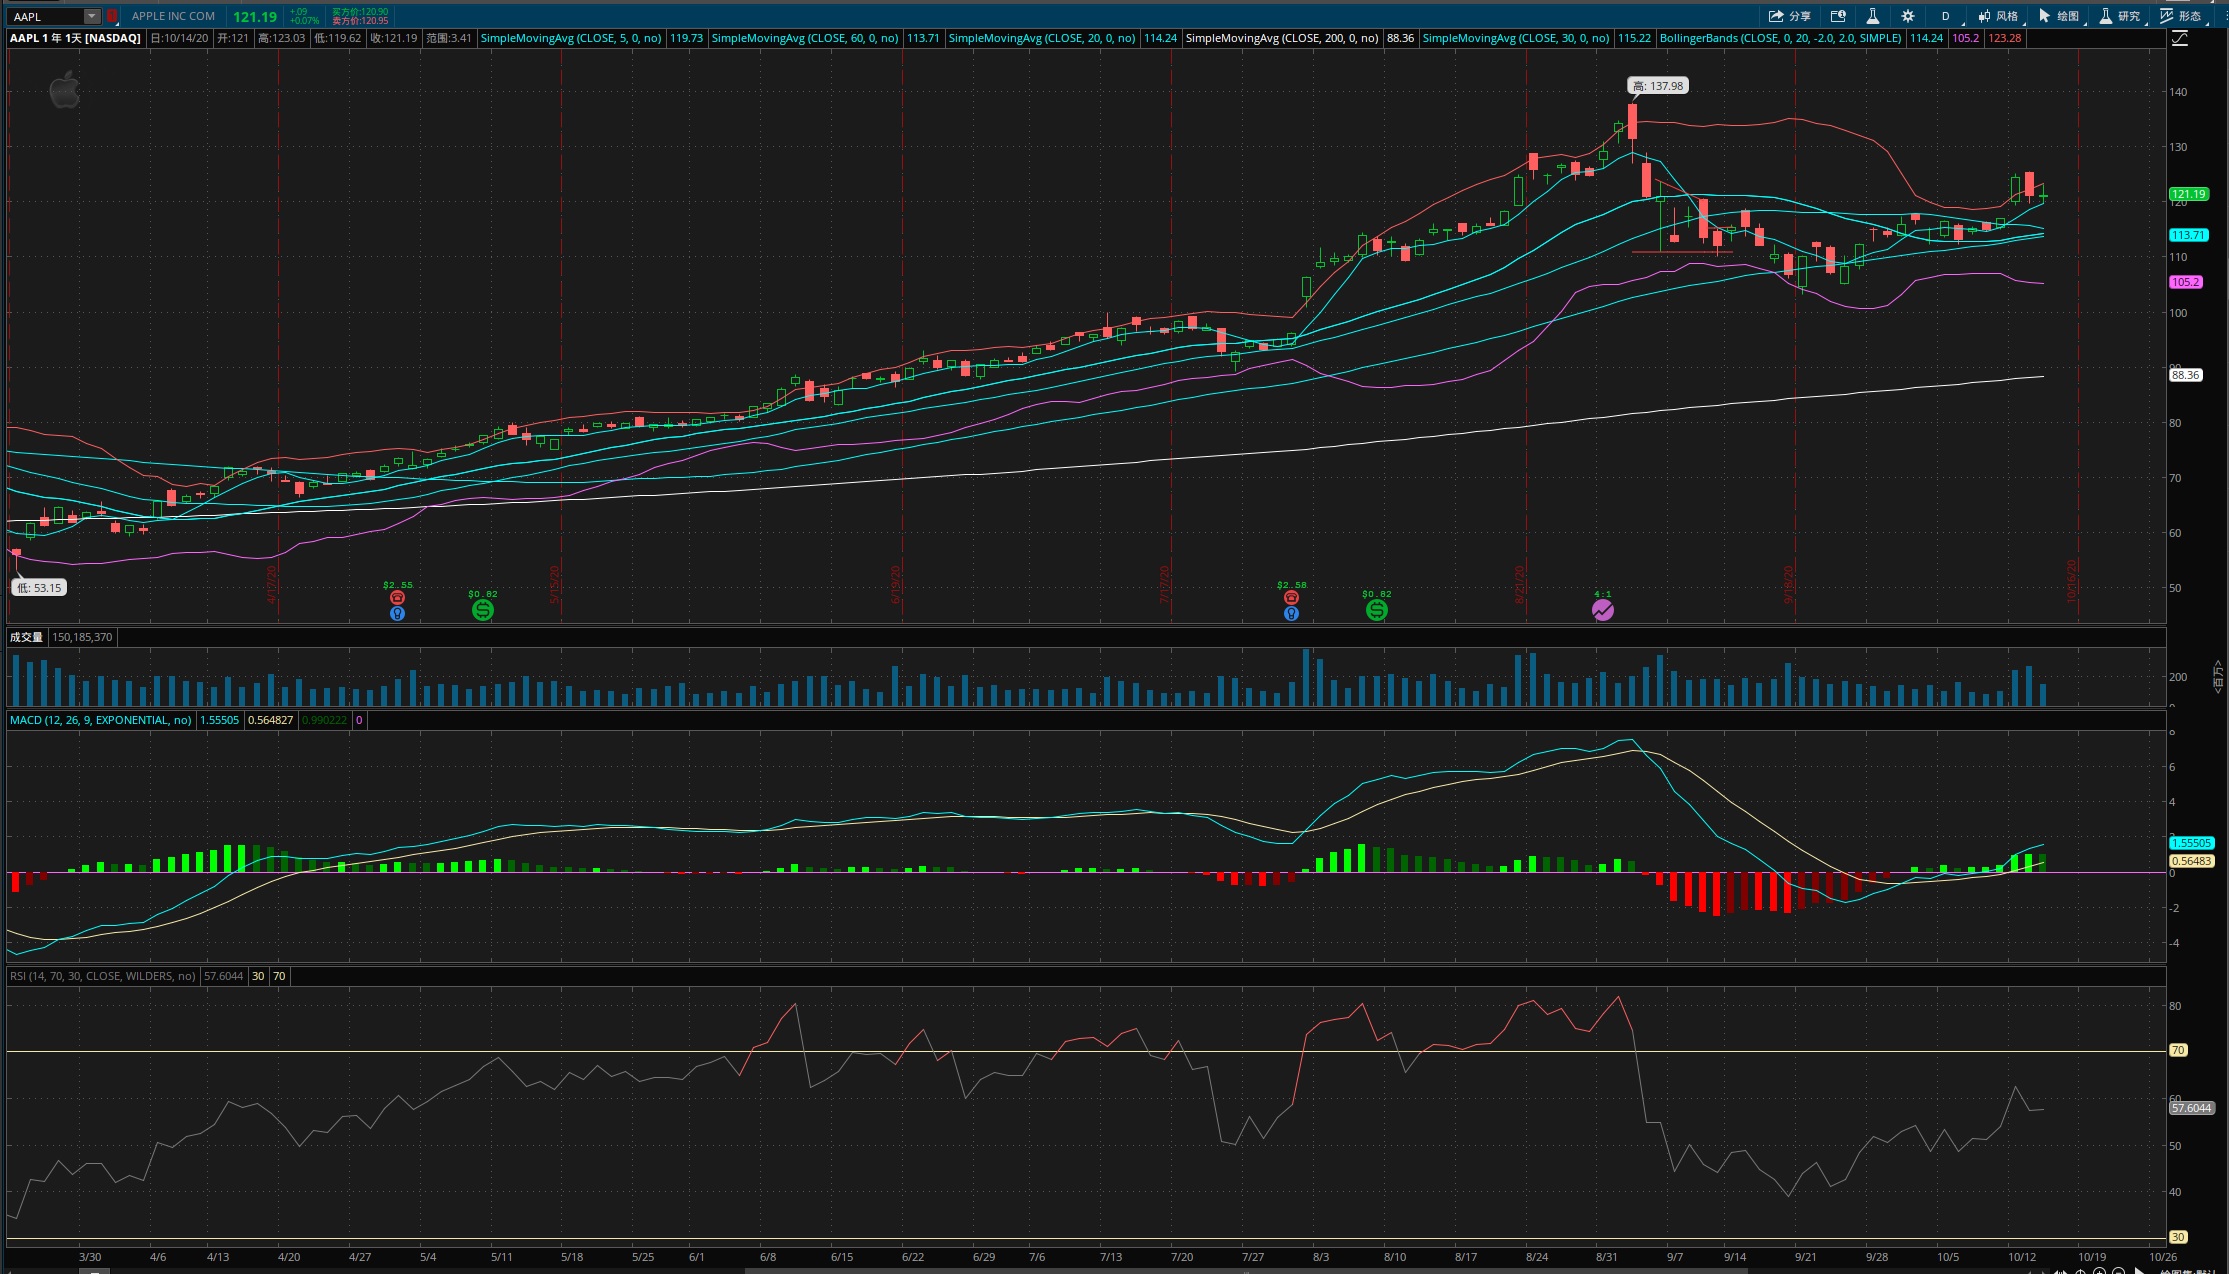Click the white 88.36 axis label
Screen dimensions: 2229x1274
tap(2185, 375)
